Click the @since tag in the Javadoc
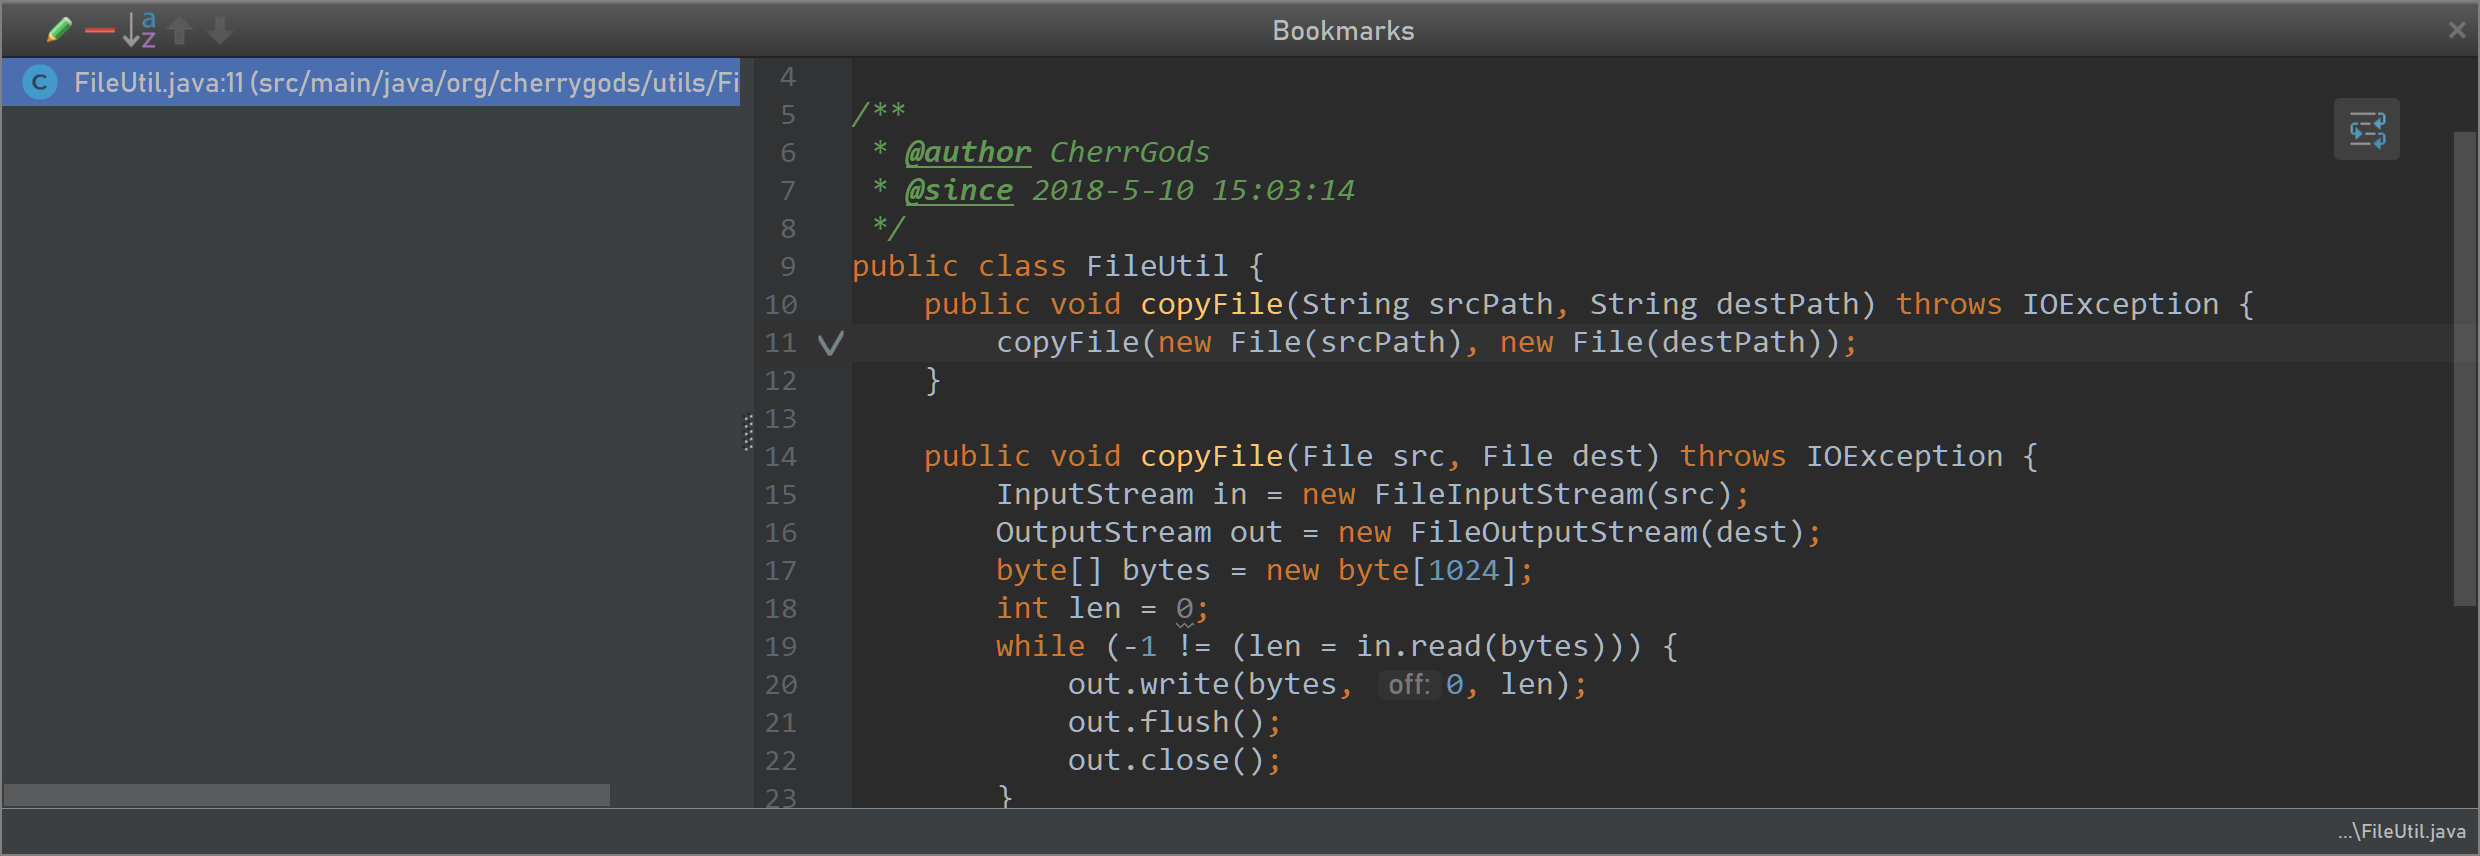2480x856 pixels. (x=958, y=190)
